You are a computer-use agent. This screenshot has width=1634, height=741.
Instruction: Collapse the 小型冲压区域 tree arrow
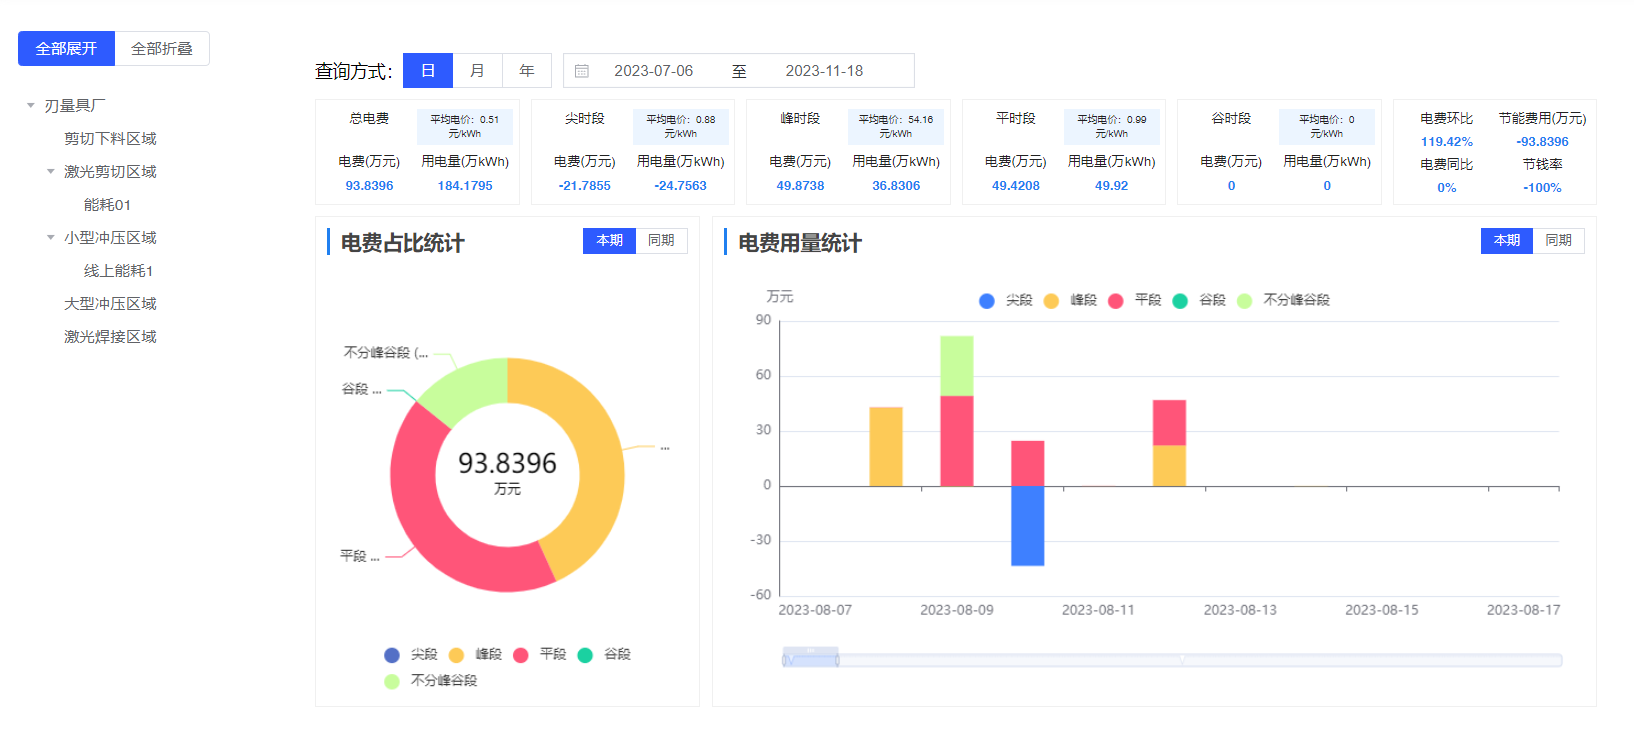[51, 238]
